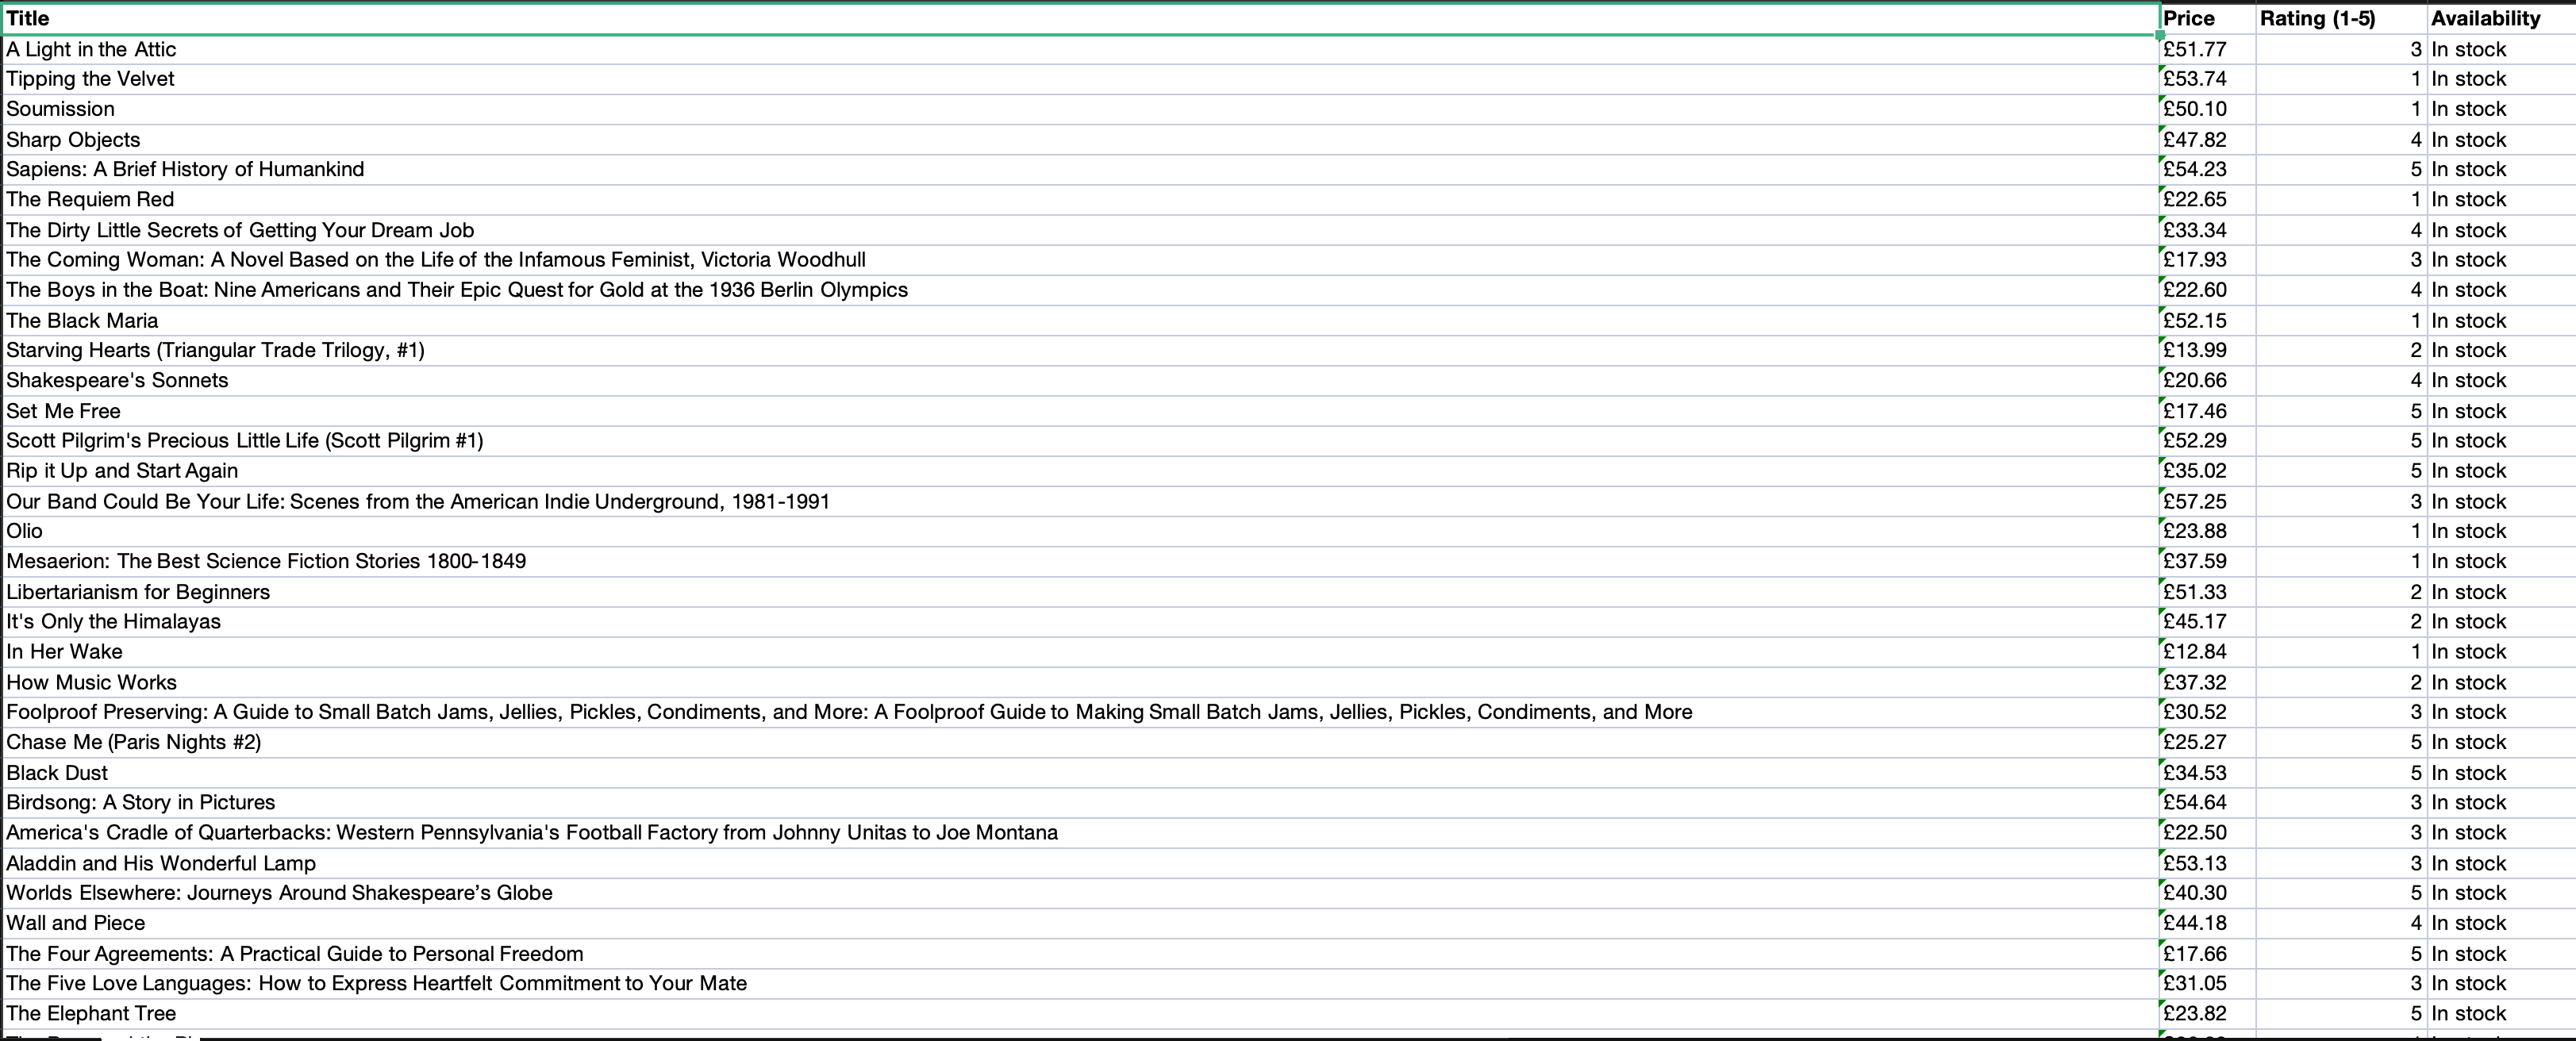Image resolution: width=2576 pixels, height=1041 pixels.
Task: Click the price cell £54.64
Action: click(x=2207, y=803)
